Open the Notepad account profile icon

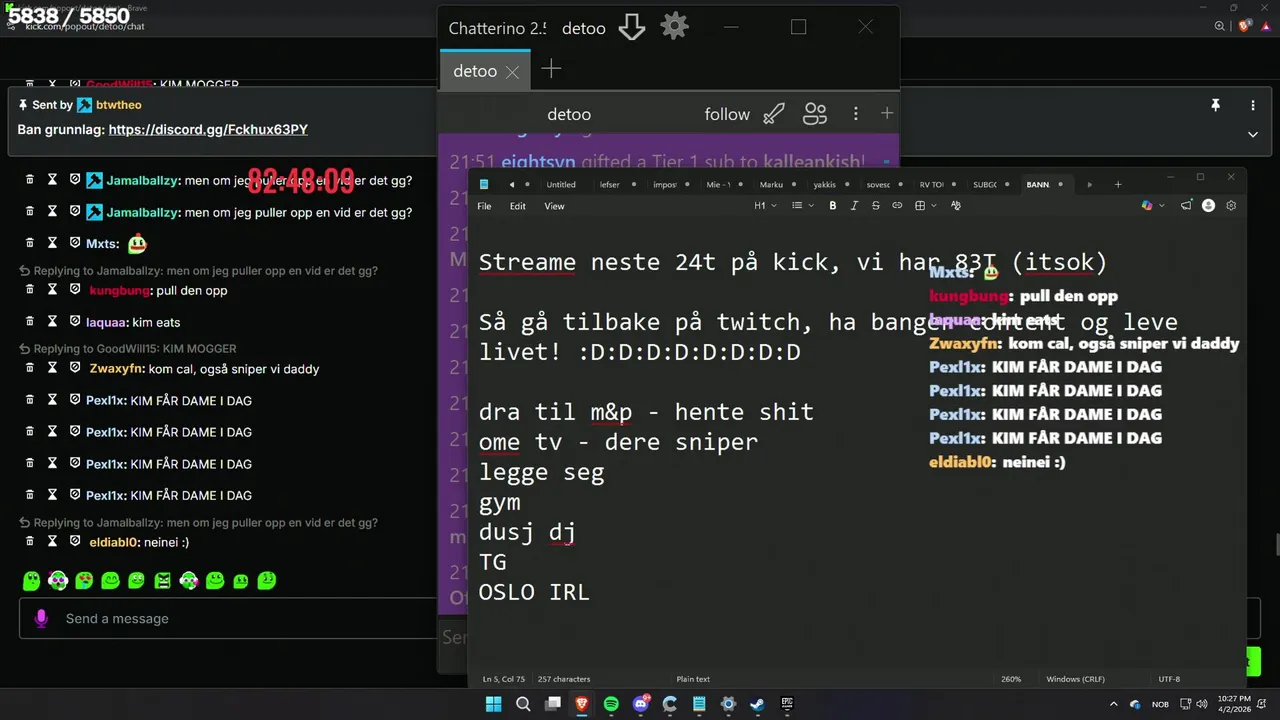1208,206
